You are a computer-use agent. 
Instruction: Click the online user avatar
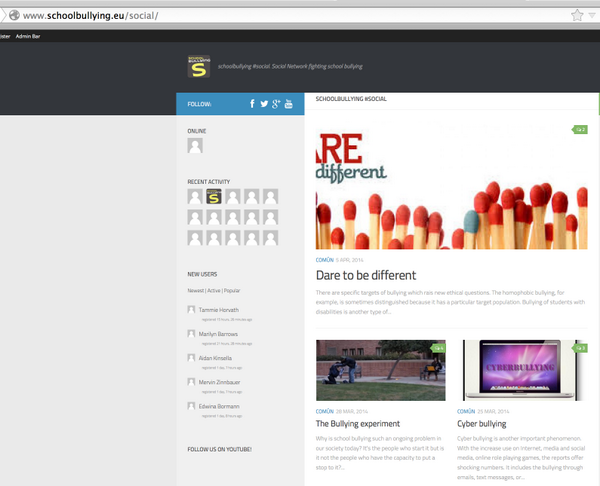click(195, 145)
